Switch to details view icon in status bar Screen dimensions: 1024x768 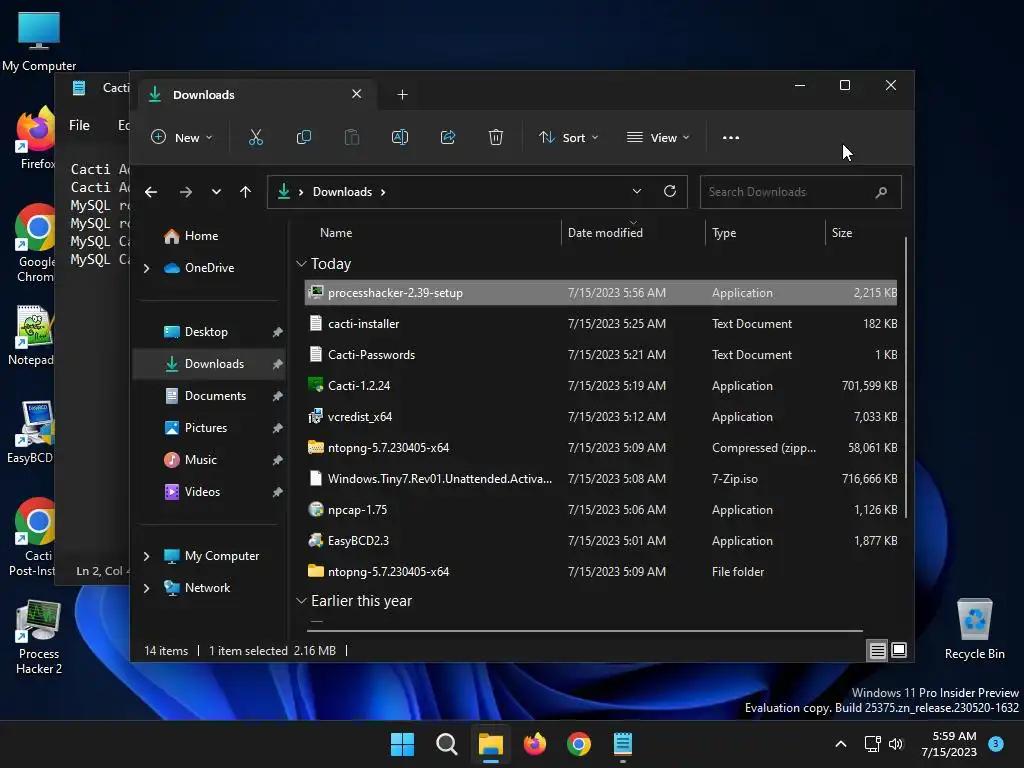coord(877,650)
